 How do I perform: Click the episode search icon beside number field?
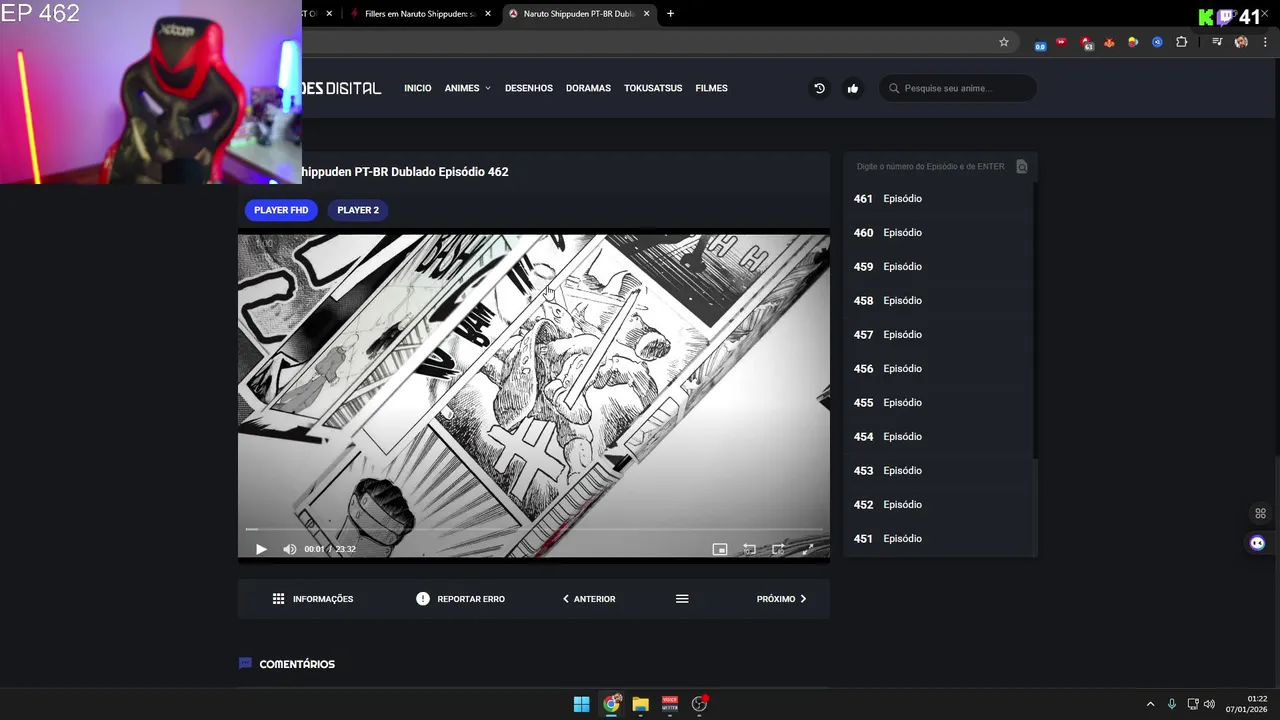coord(1022,167)
